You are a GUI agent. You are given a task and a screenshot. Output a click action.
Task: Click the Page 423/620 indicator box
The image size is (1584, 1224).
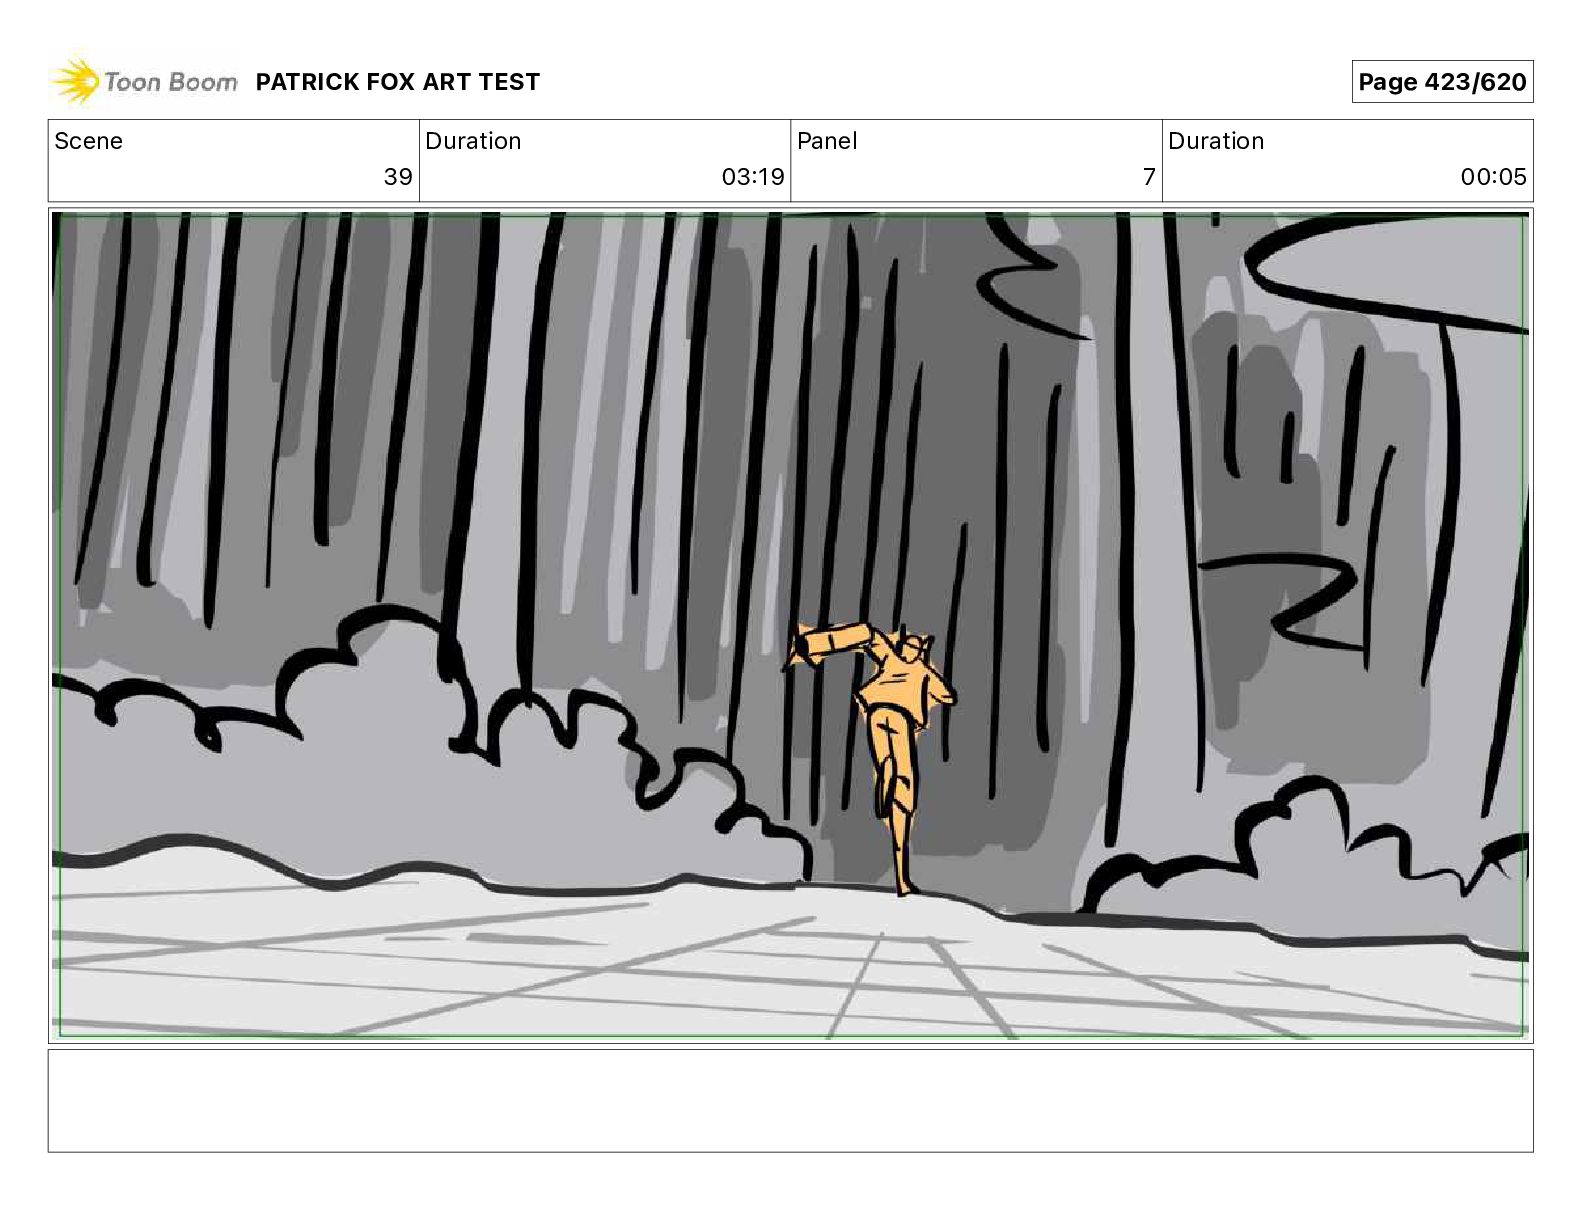click(x=1442, y=82)
